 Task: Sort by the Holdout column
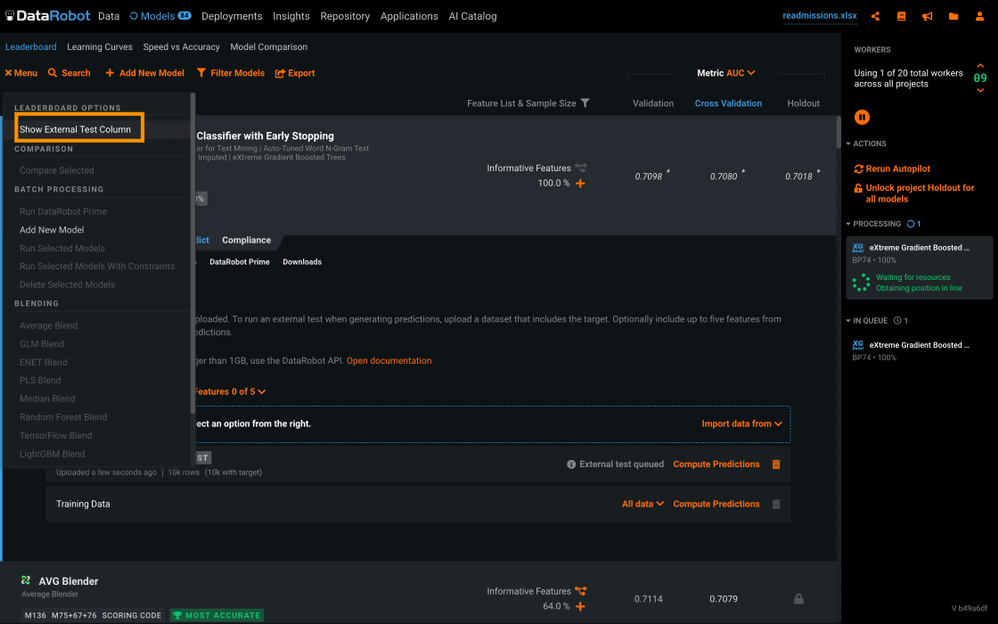click(803, 103)
